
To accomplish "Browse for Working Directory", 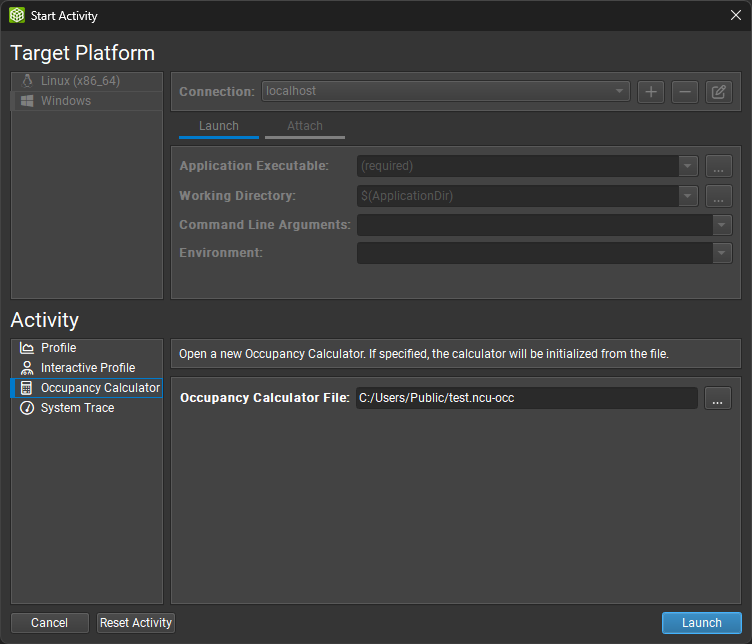I will [x=718, y=196].
